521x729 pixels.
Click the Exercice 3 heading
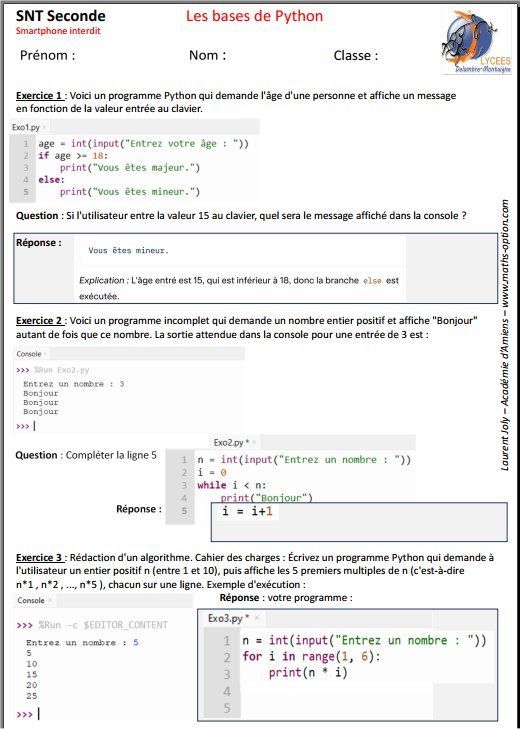point(39,557)
